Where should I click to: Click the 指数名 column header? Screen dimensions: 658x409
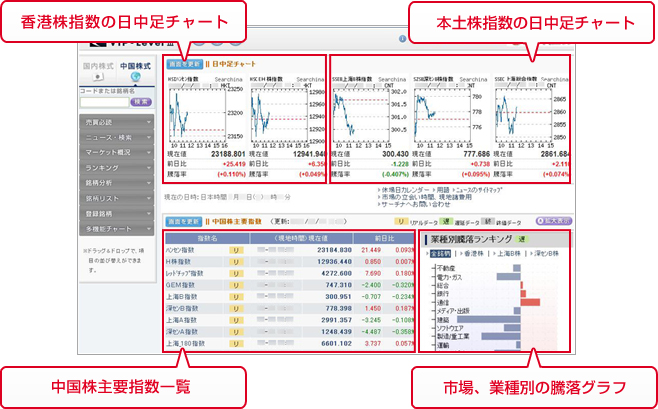[x=207, y=238]
